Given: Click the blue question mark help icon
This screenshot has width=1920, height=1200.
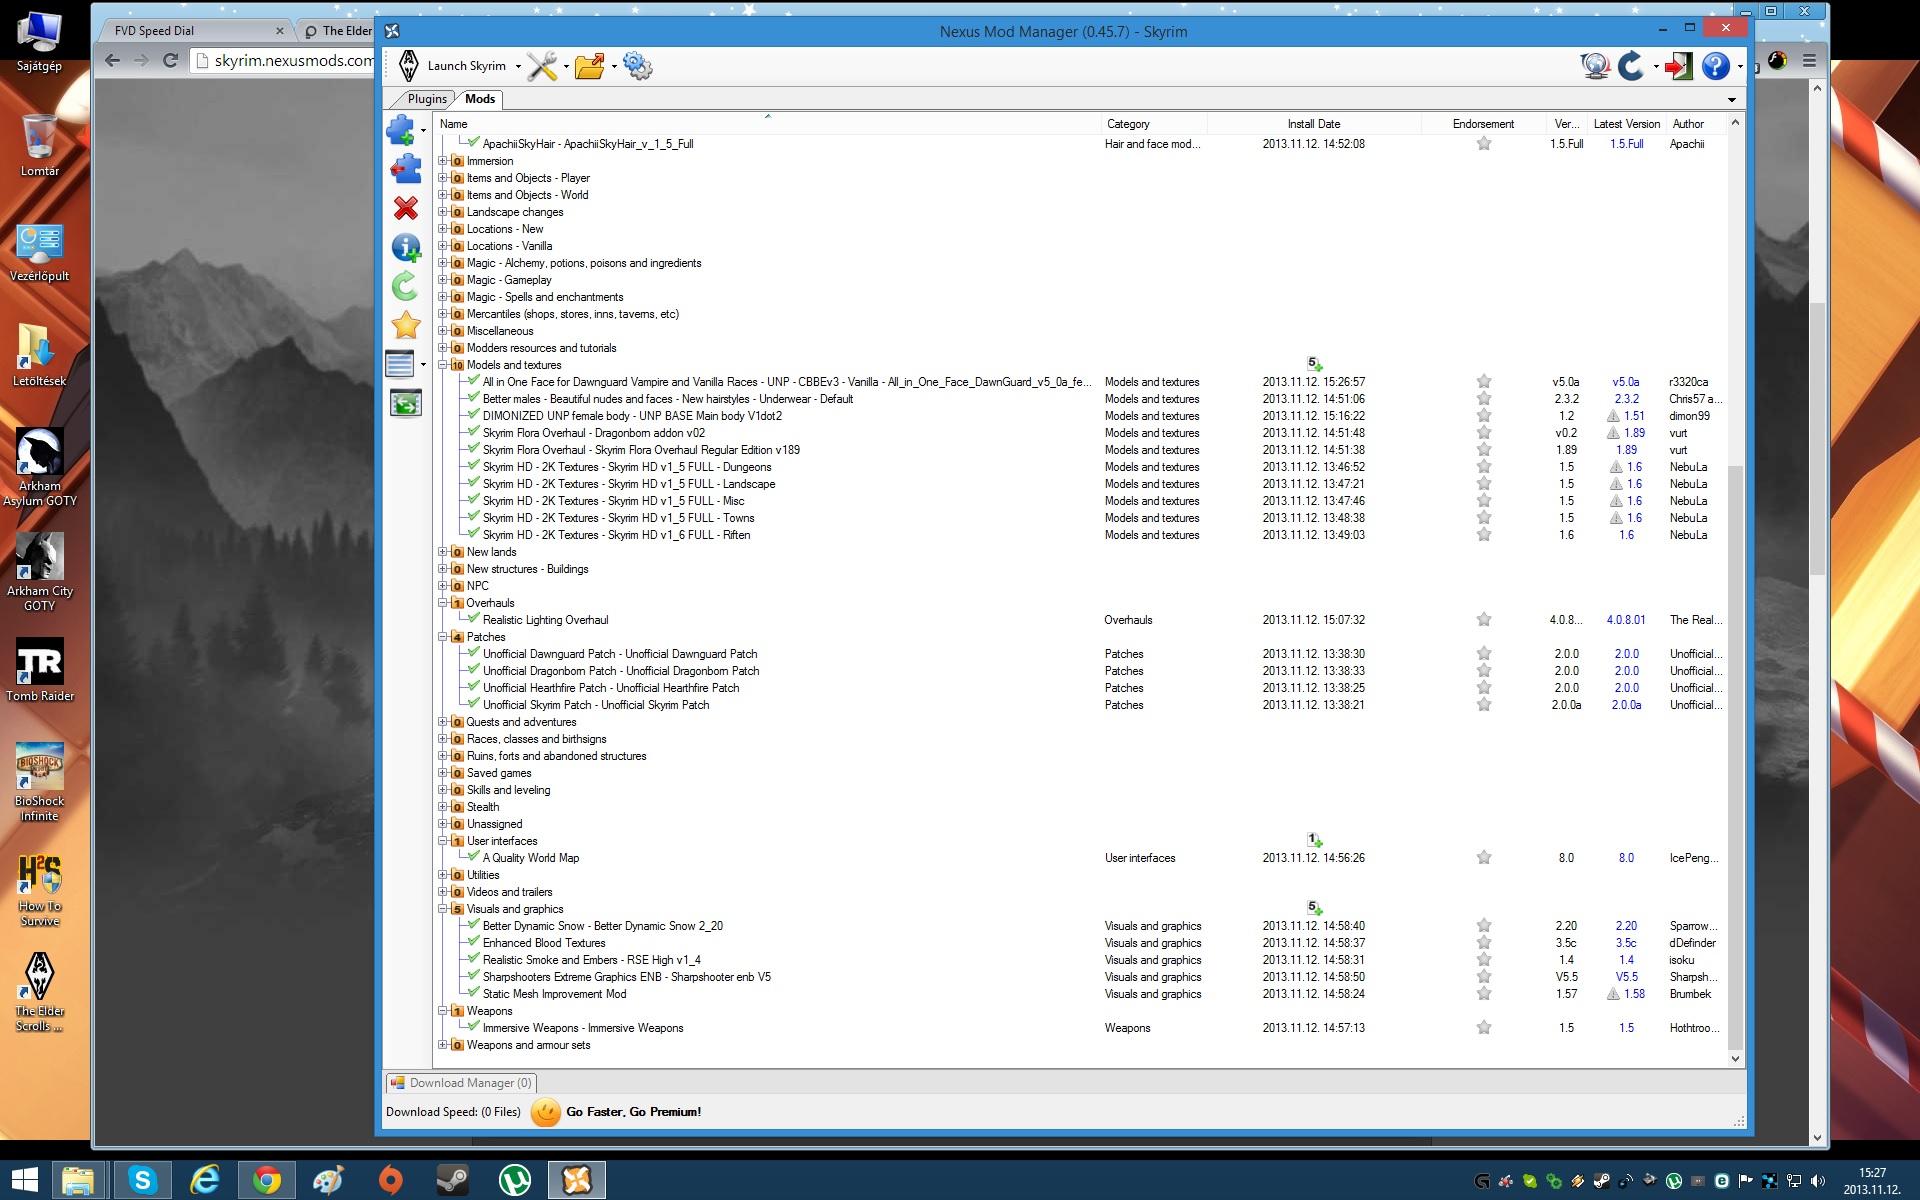Looking at the screenshot, I should (x=1715, y=66).
